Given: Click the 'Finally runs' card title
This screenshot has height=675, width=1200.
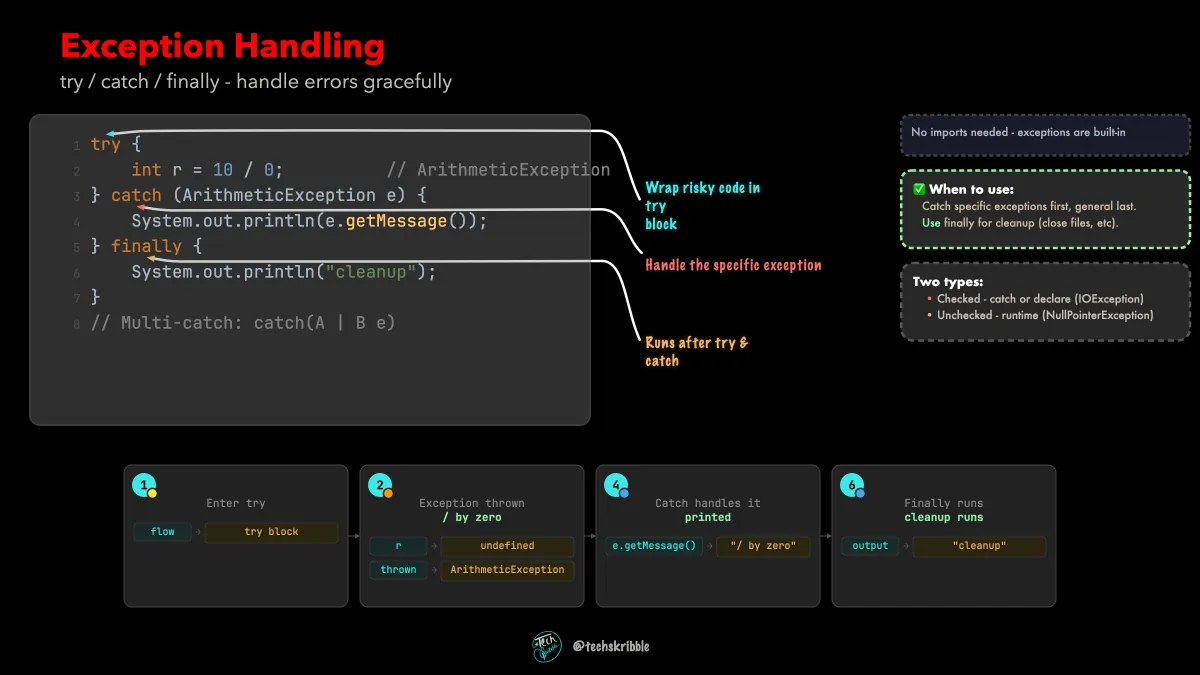Looking at the screenshot, I should point(944,503).
